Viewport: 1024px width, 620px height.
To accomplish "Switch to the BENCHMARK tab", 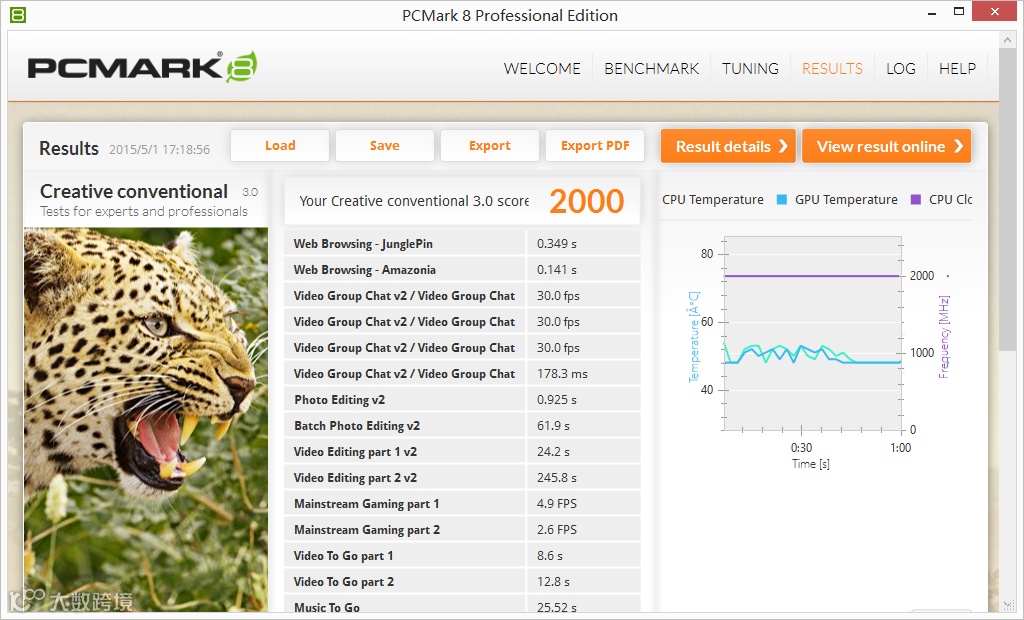I will click(651, 69).
